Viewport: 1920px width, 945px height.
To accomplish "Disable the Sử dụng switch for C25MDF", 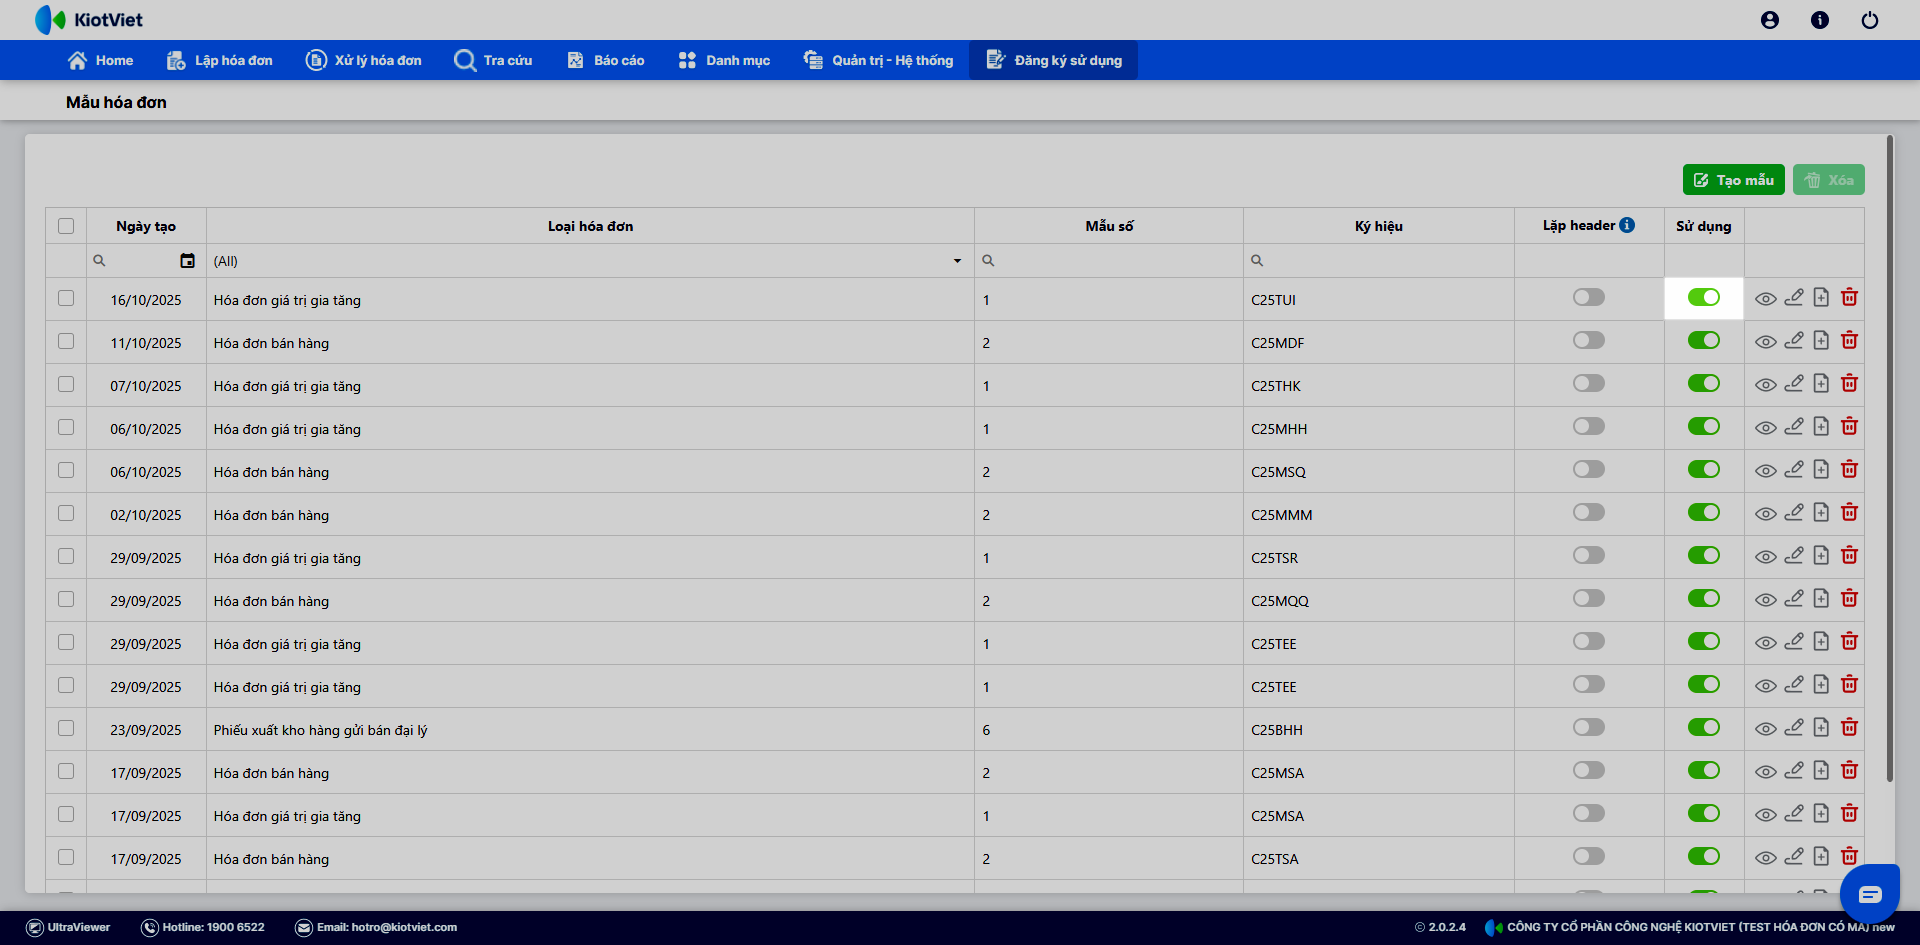I will [1704, 340].
